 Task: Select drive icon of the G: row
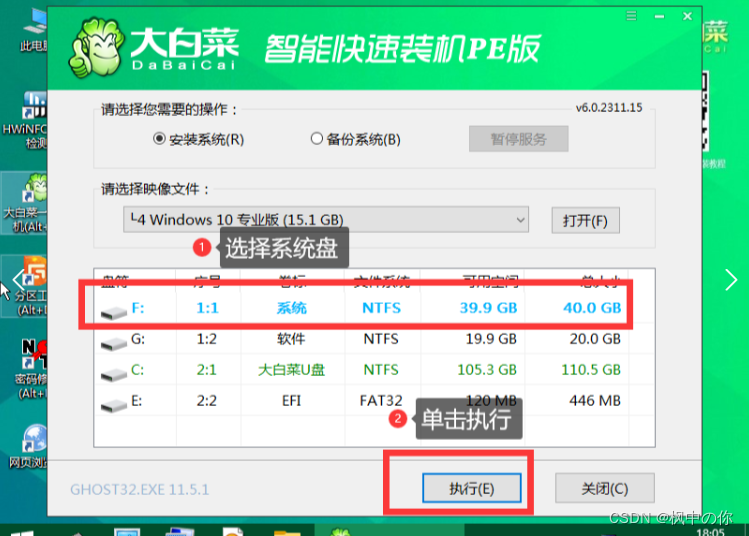114,343
